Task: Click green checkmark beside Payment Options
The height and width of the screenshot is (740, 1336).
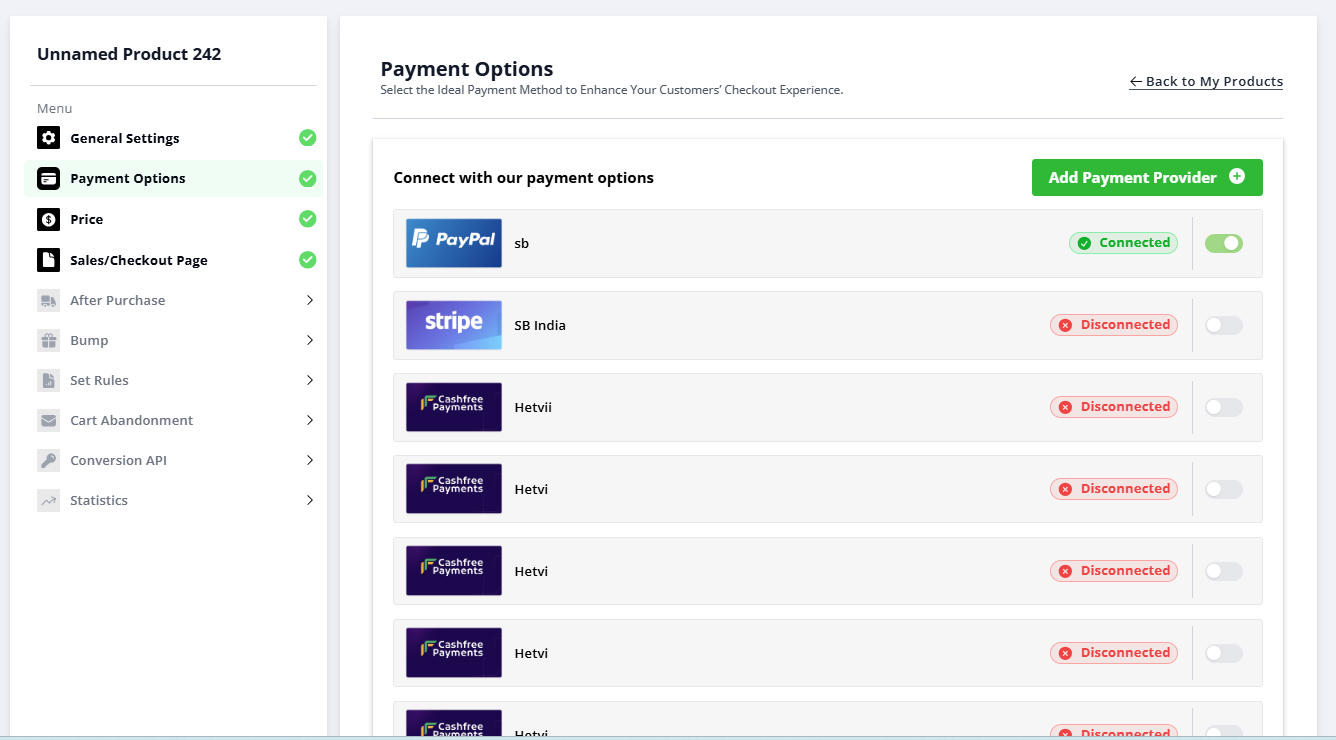Action: [307, 179]
